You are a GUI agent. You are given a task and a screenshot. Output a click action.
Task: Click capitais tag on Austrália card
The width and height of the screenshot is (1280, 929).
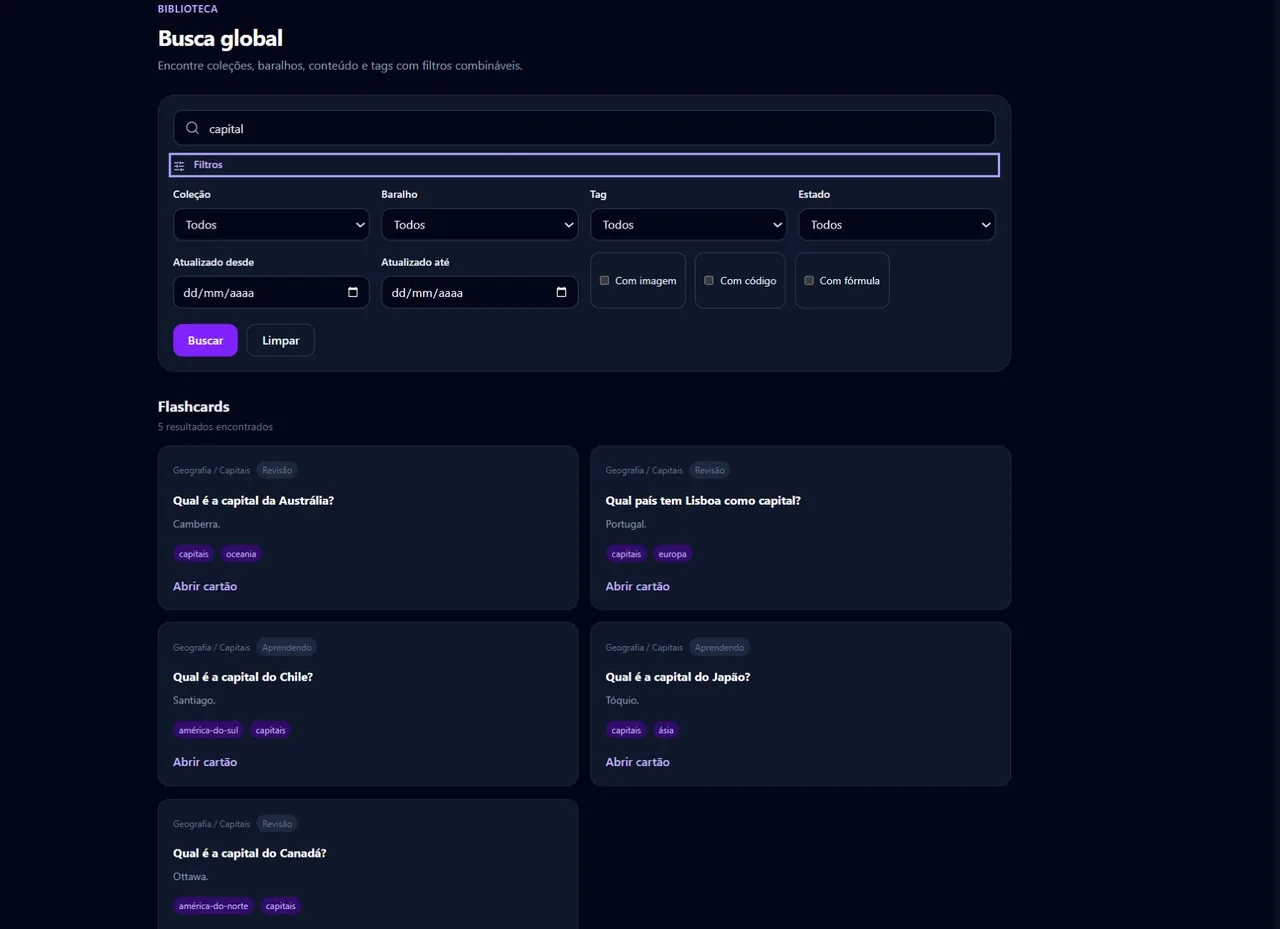tap(194, 554)
